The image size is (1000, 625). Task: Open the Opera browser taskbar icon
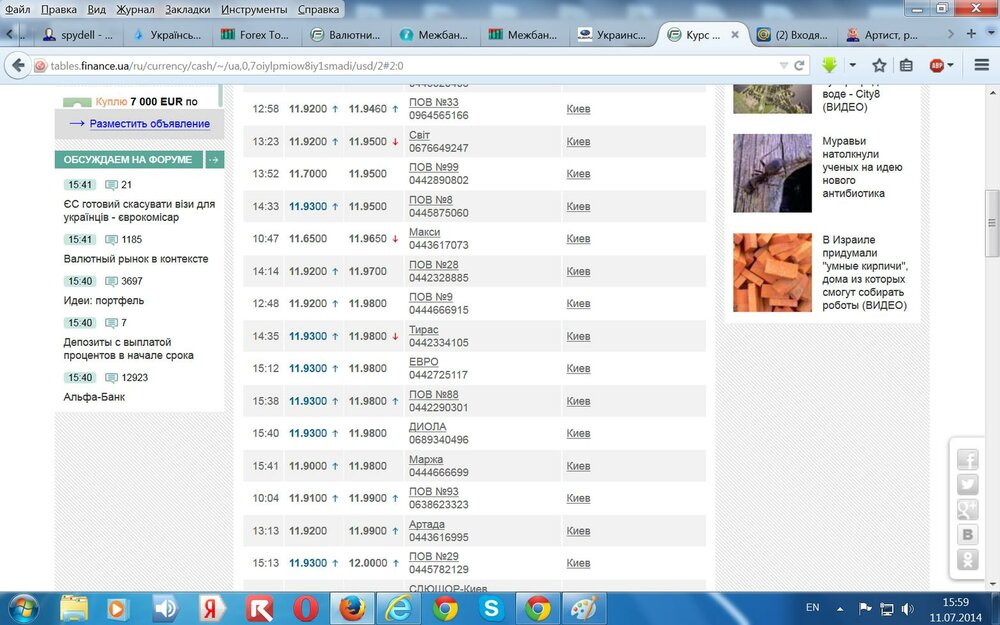tap(305, 608)
